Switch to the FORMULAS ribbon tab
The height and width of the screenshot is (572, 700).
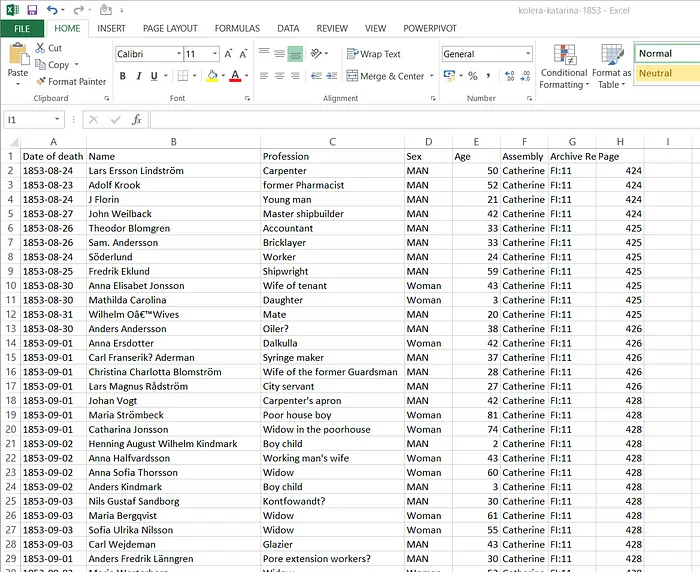coord(236,28)
